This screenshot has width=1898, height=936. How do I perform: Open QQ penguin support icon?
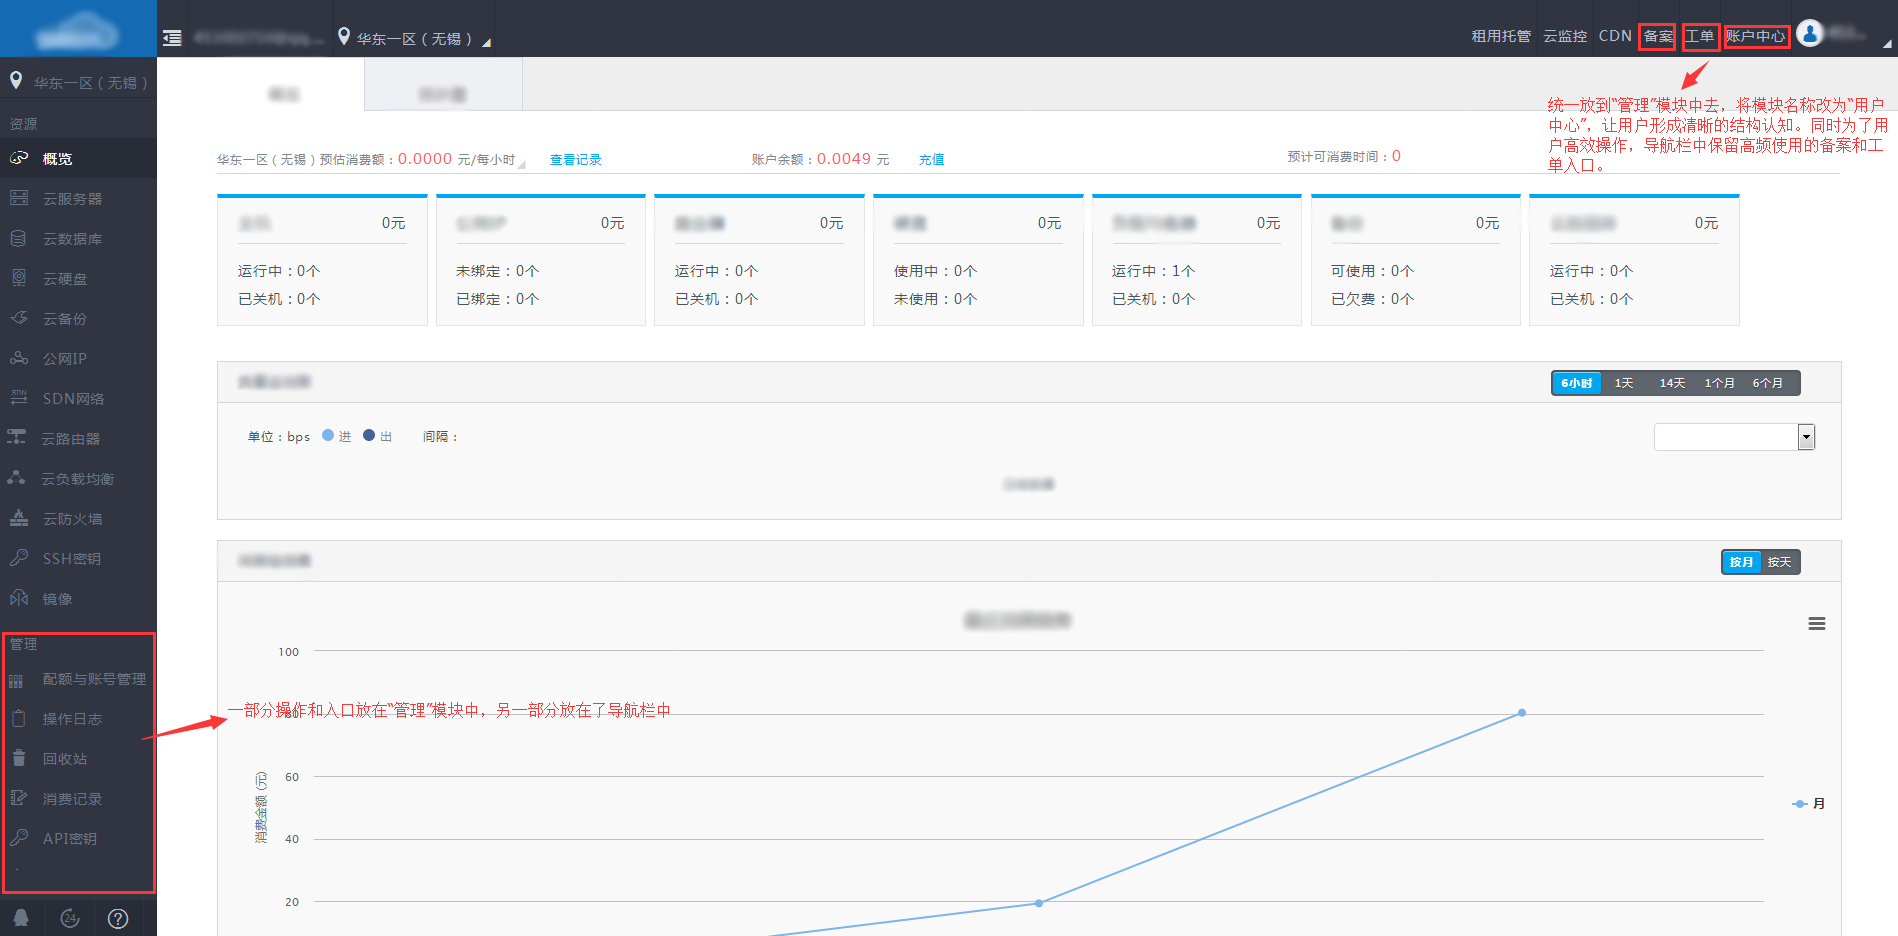[21, 918]
